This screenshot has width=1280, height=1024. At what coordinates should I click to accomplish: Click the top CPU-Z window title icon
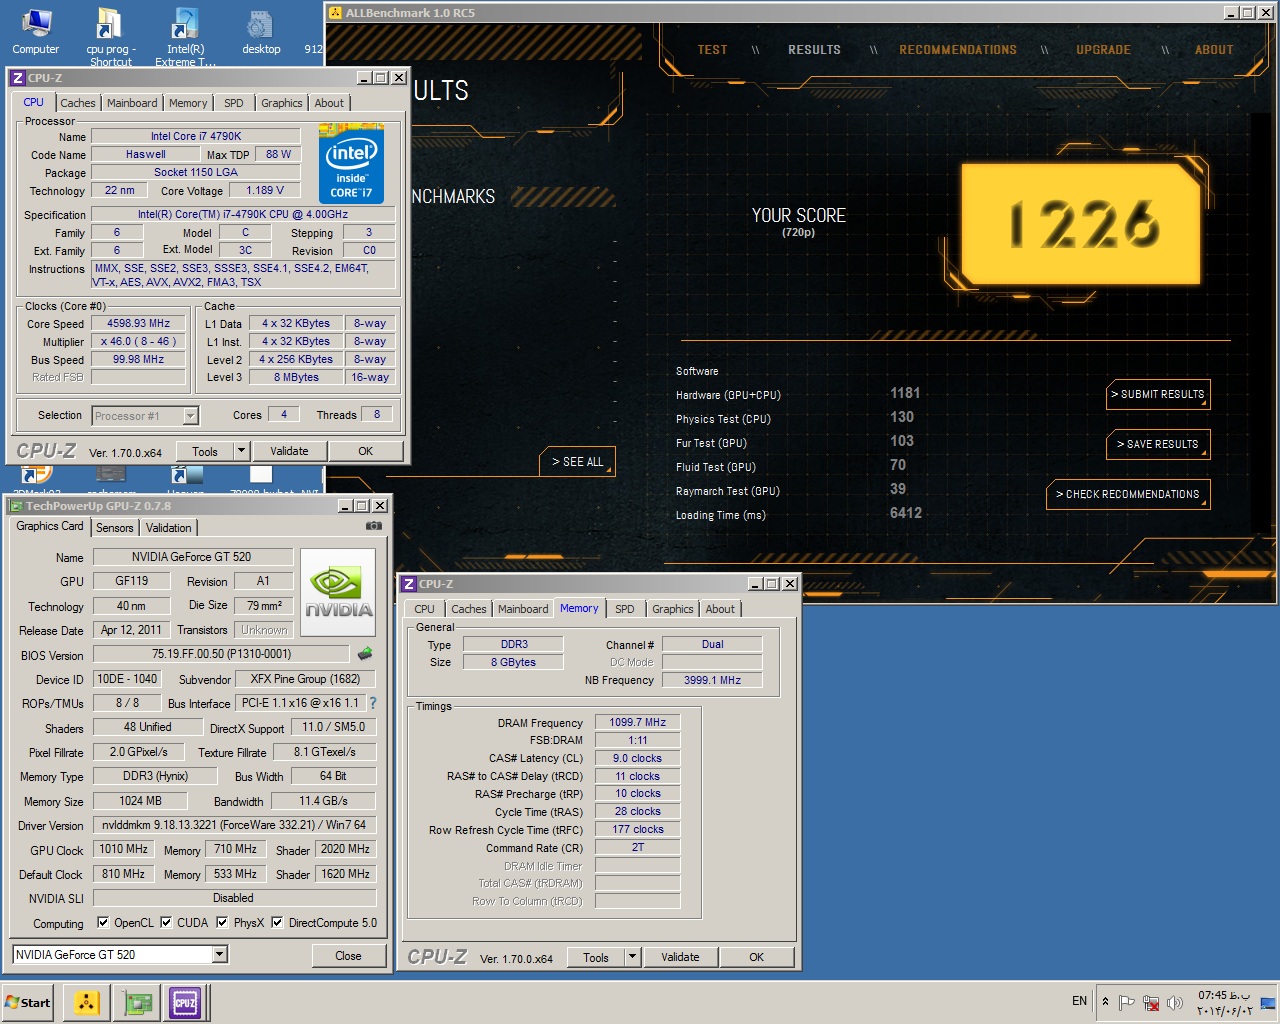tap(17, 78)
